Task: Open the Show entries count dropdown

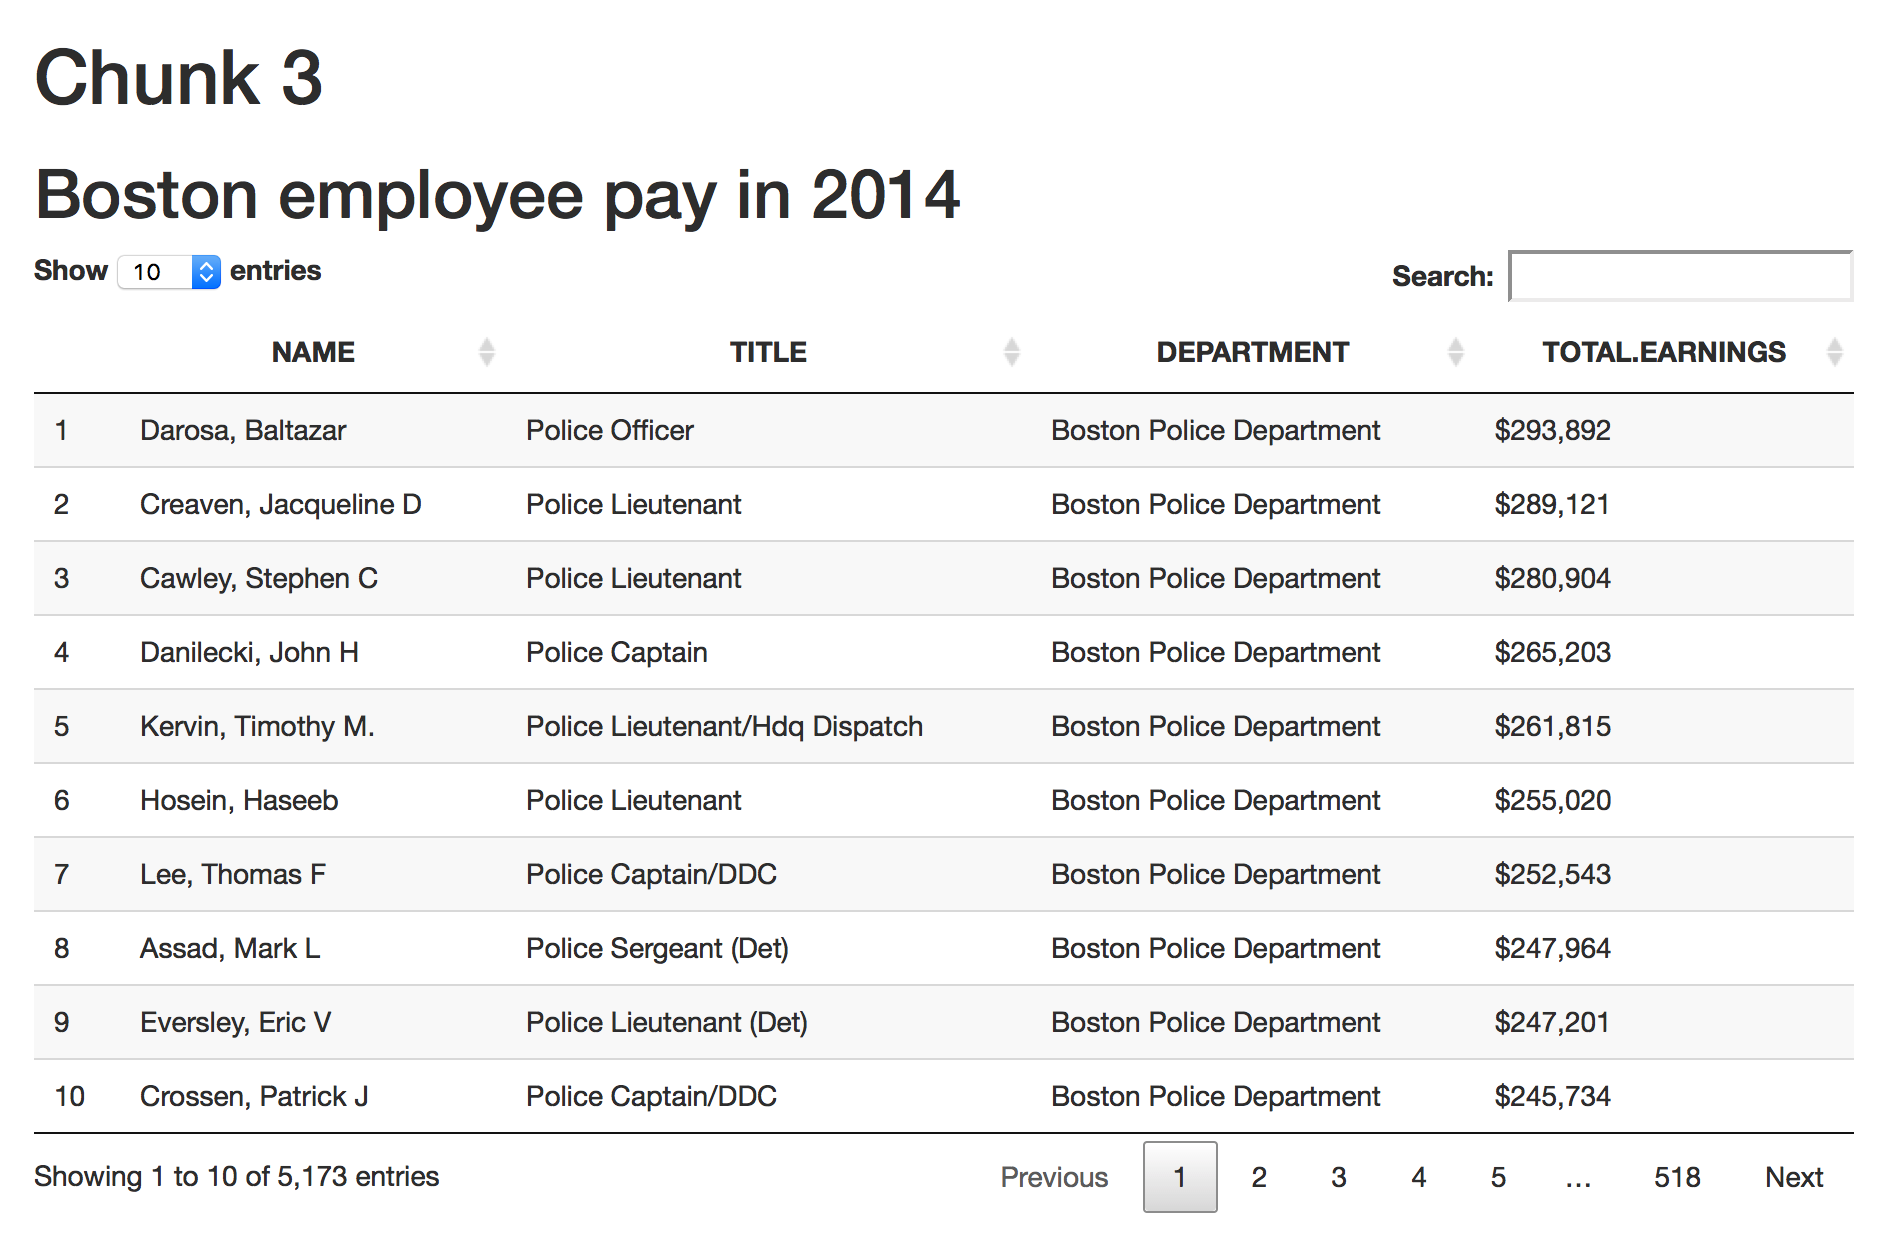Action: pos(169,272)
